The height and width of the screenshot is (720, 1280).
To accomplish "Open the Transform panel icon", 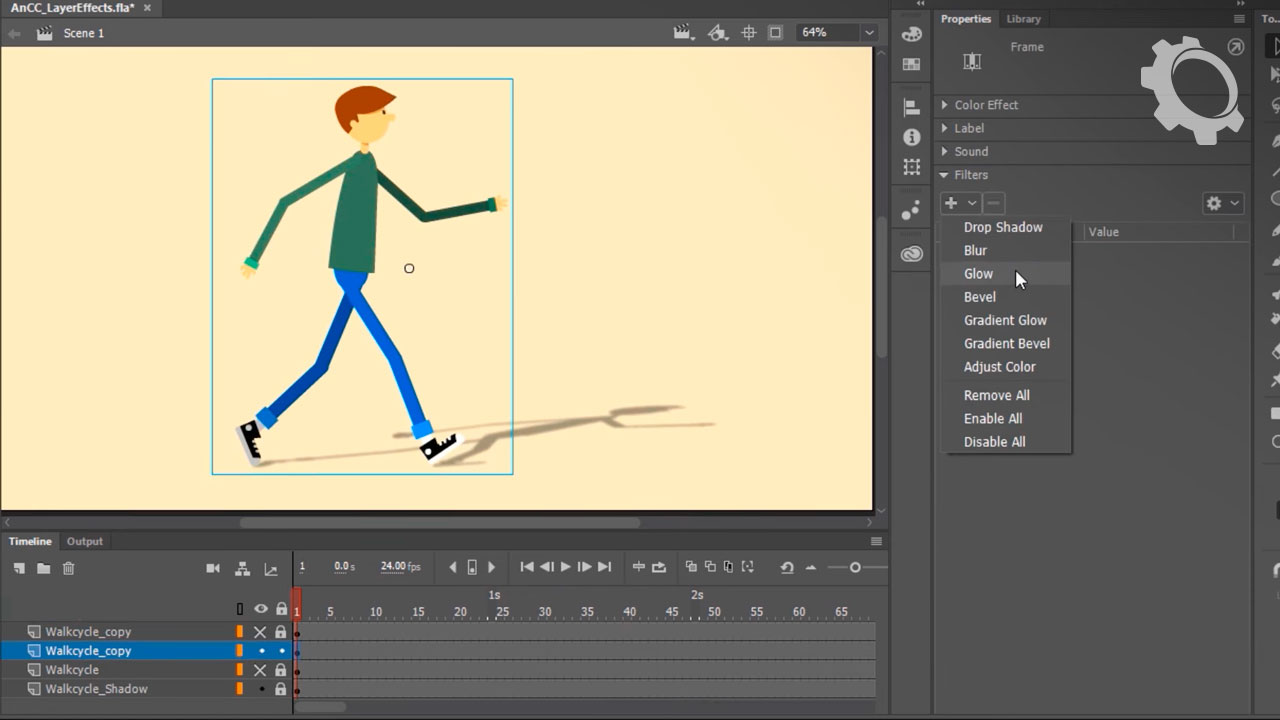I will (911, 167).
